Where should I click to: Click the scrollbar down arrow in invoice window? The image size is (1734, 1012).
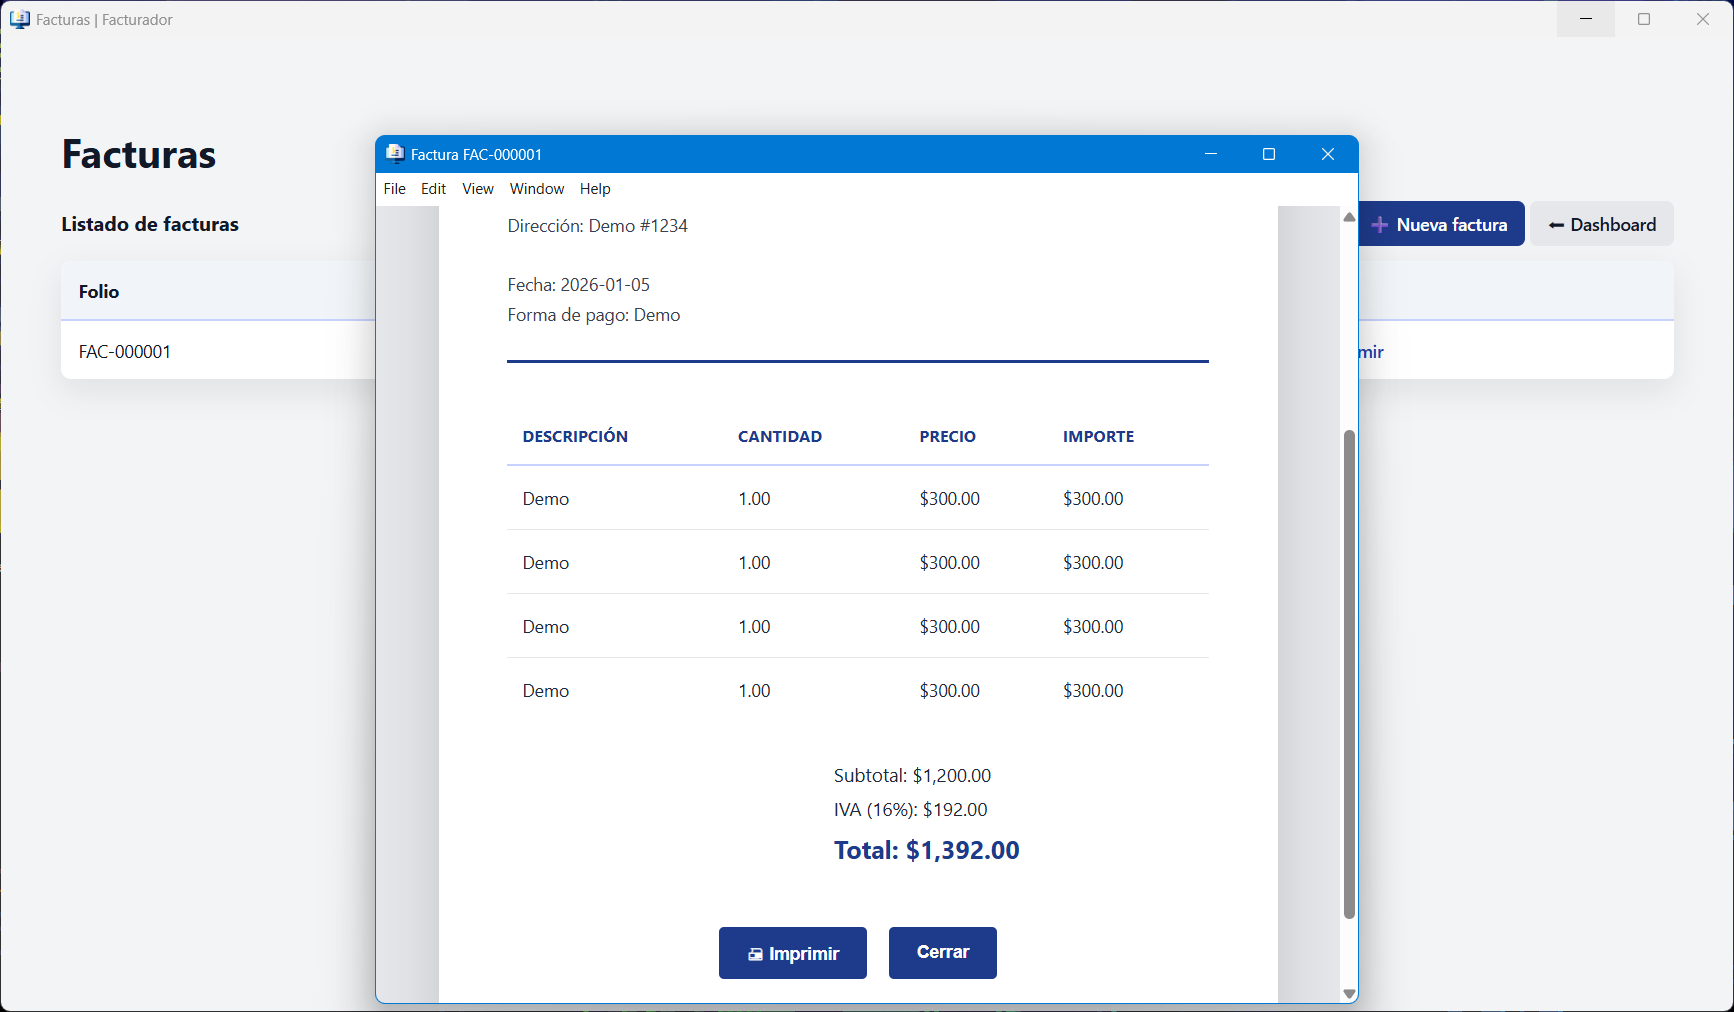[1349, 994]
